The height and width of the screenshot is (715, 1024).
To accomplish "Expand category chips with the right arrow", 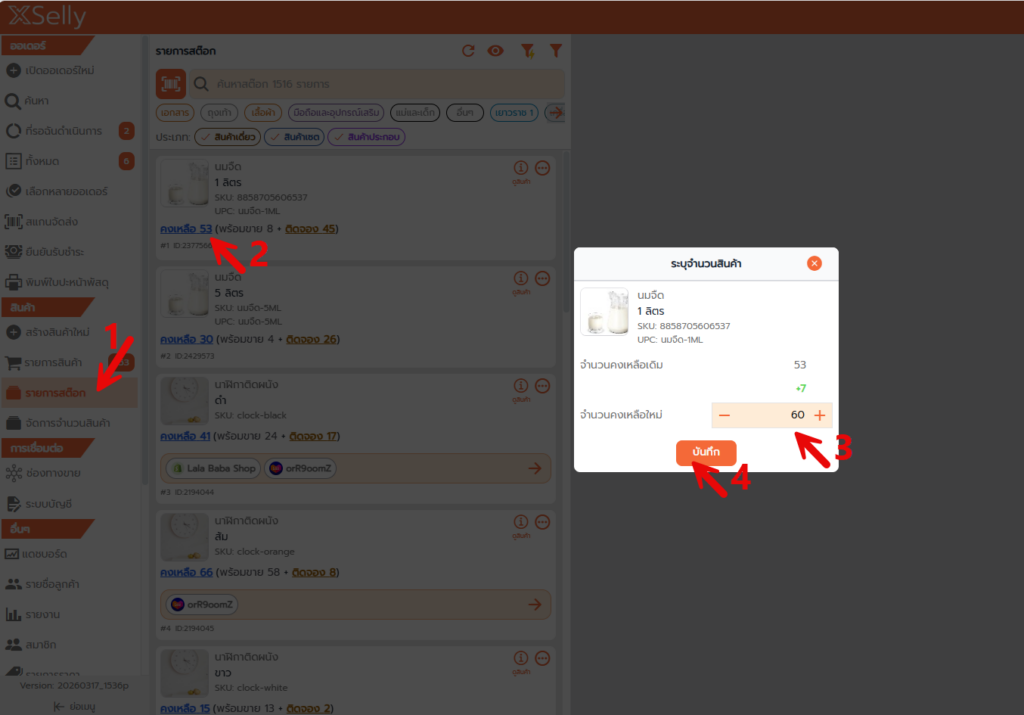I will (555, 113).
